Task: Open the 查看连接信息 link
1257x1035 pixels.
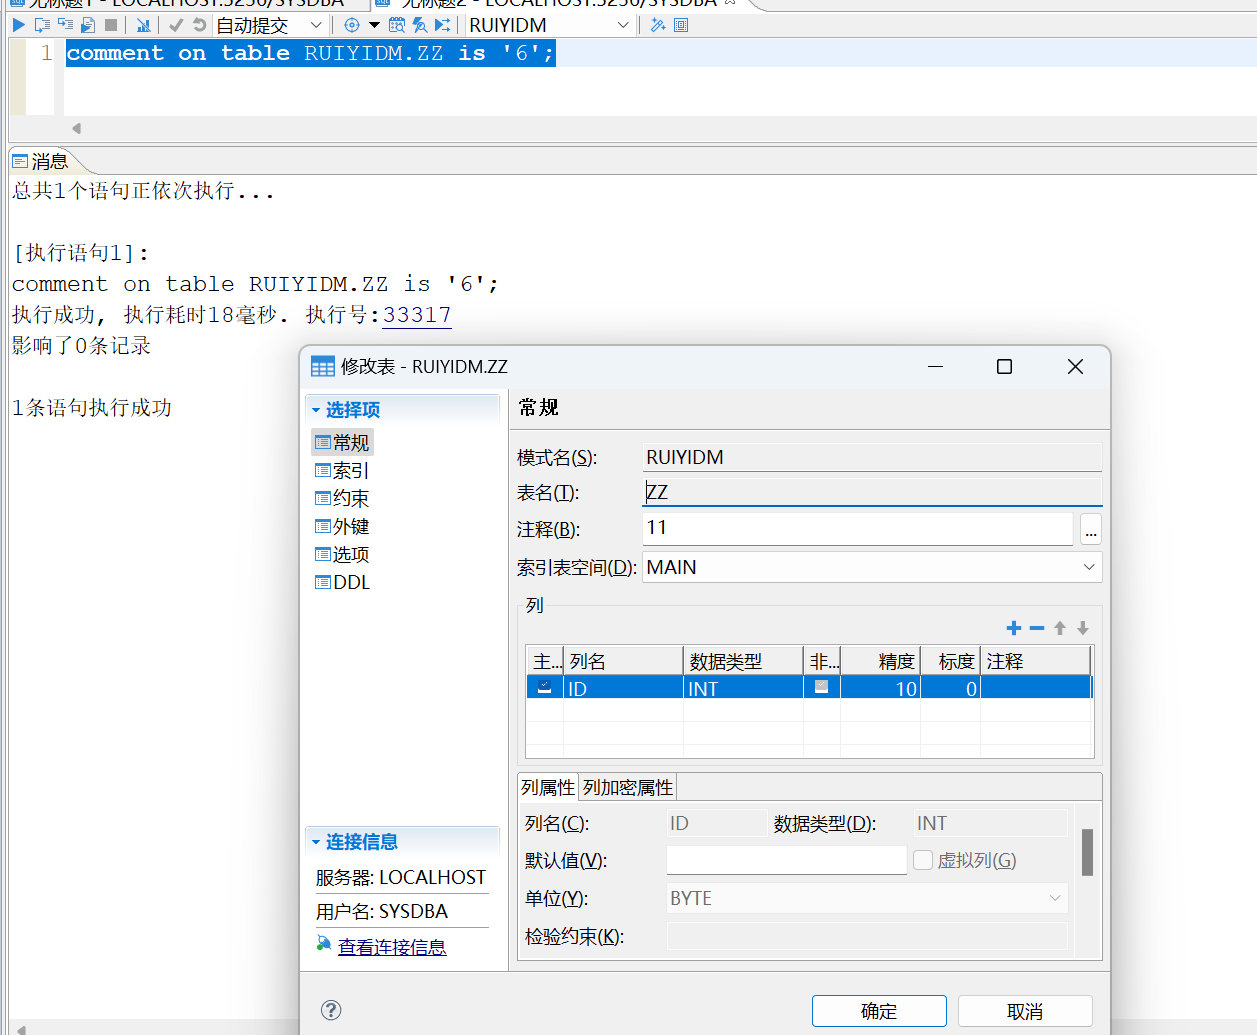Action: point(392,946)
